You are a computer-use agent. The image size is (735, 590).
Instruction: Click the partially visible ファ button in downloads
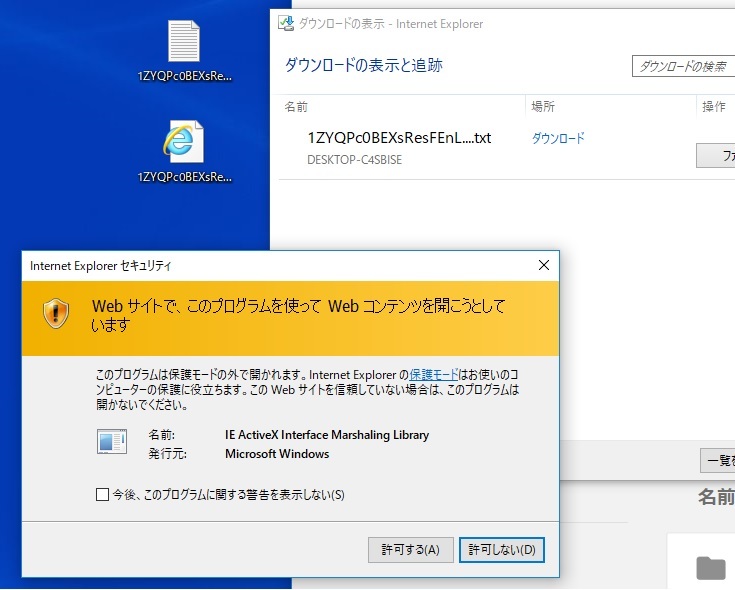point(715,155)
